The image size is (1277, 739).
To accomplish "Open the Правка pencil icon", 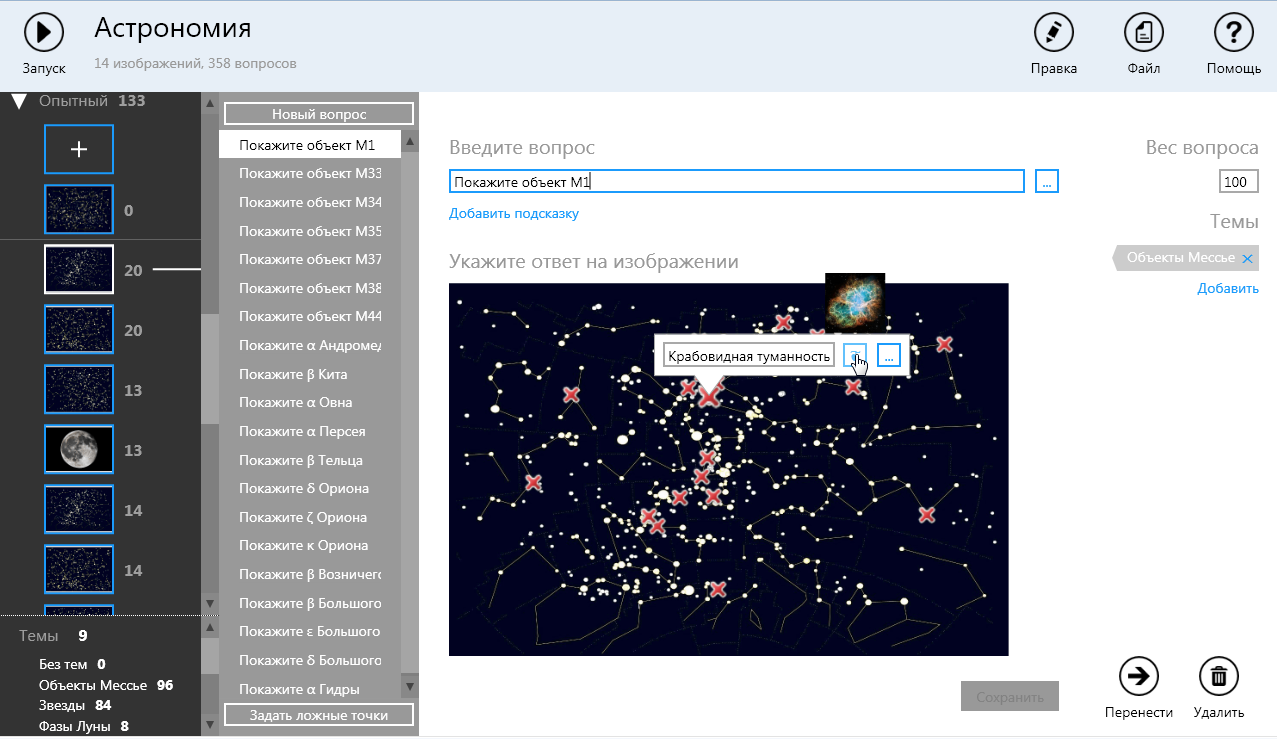I will [1053, 33].
